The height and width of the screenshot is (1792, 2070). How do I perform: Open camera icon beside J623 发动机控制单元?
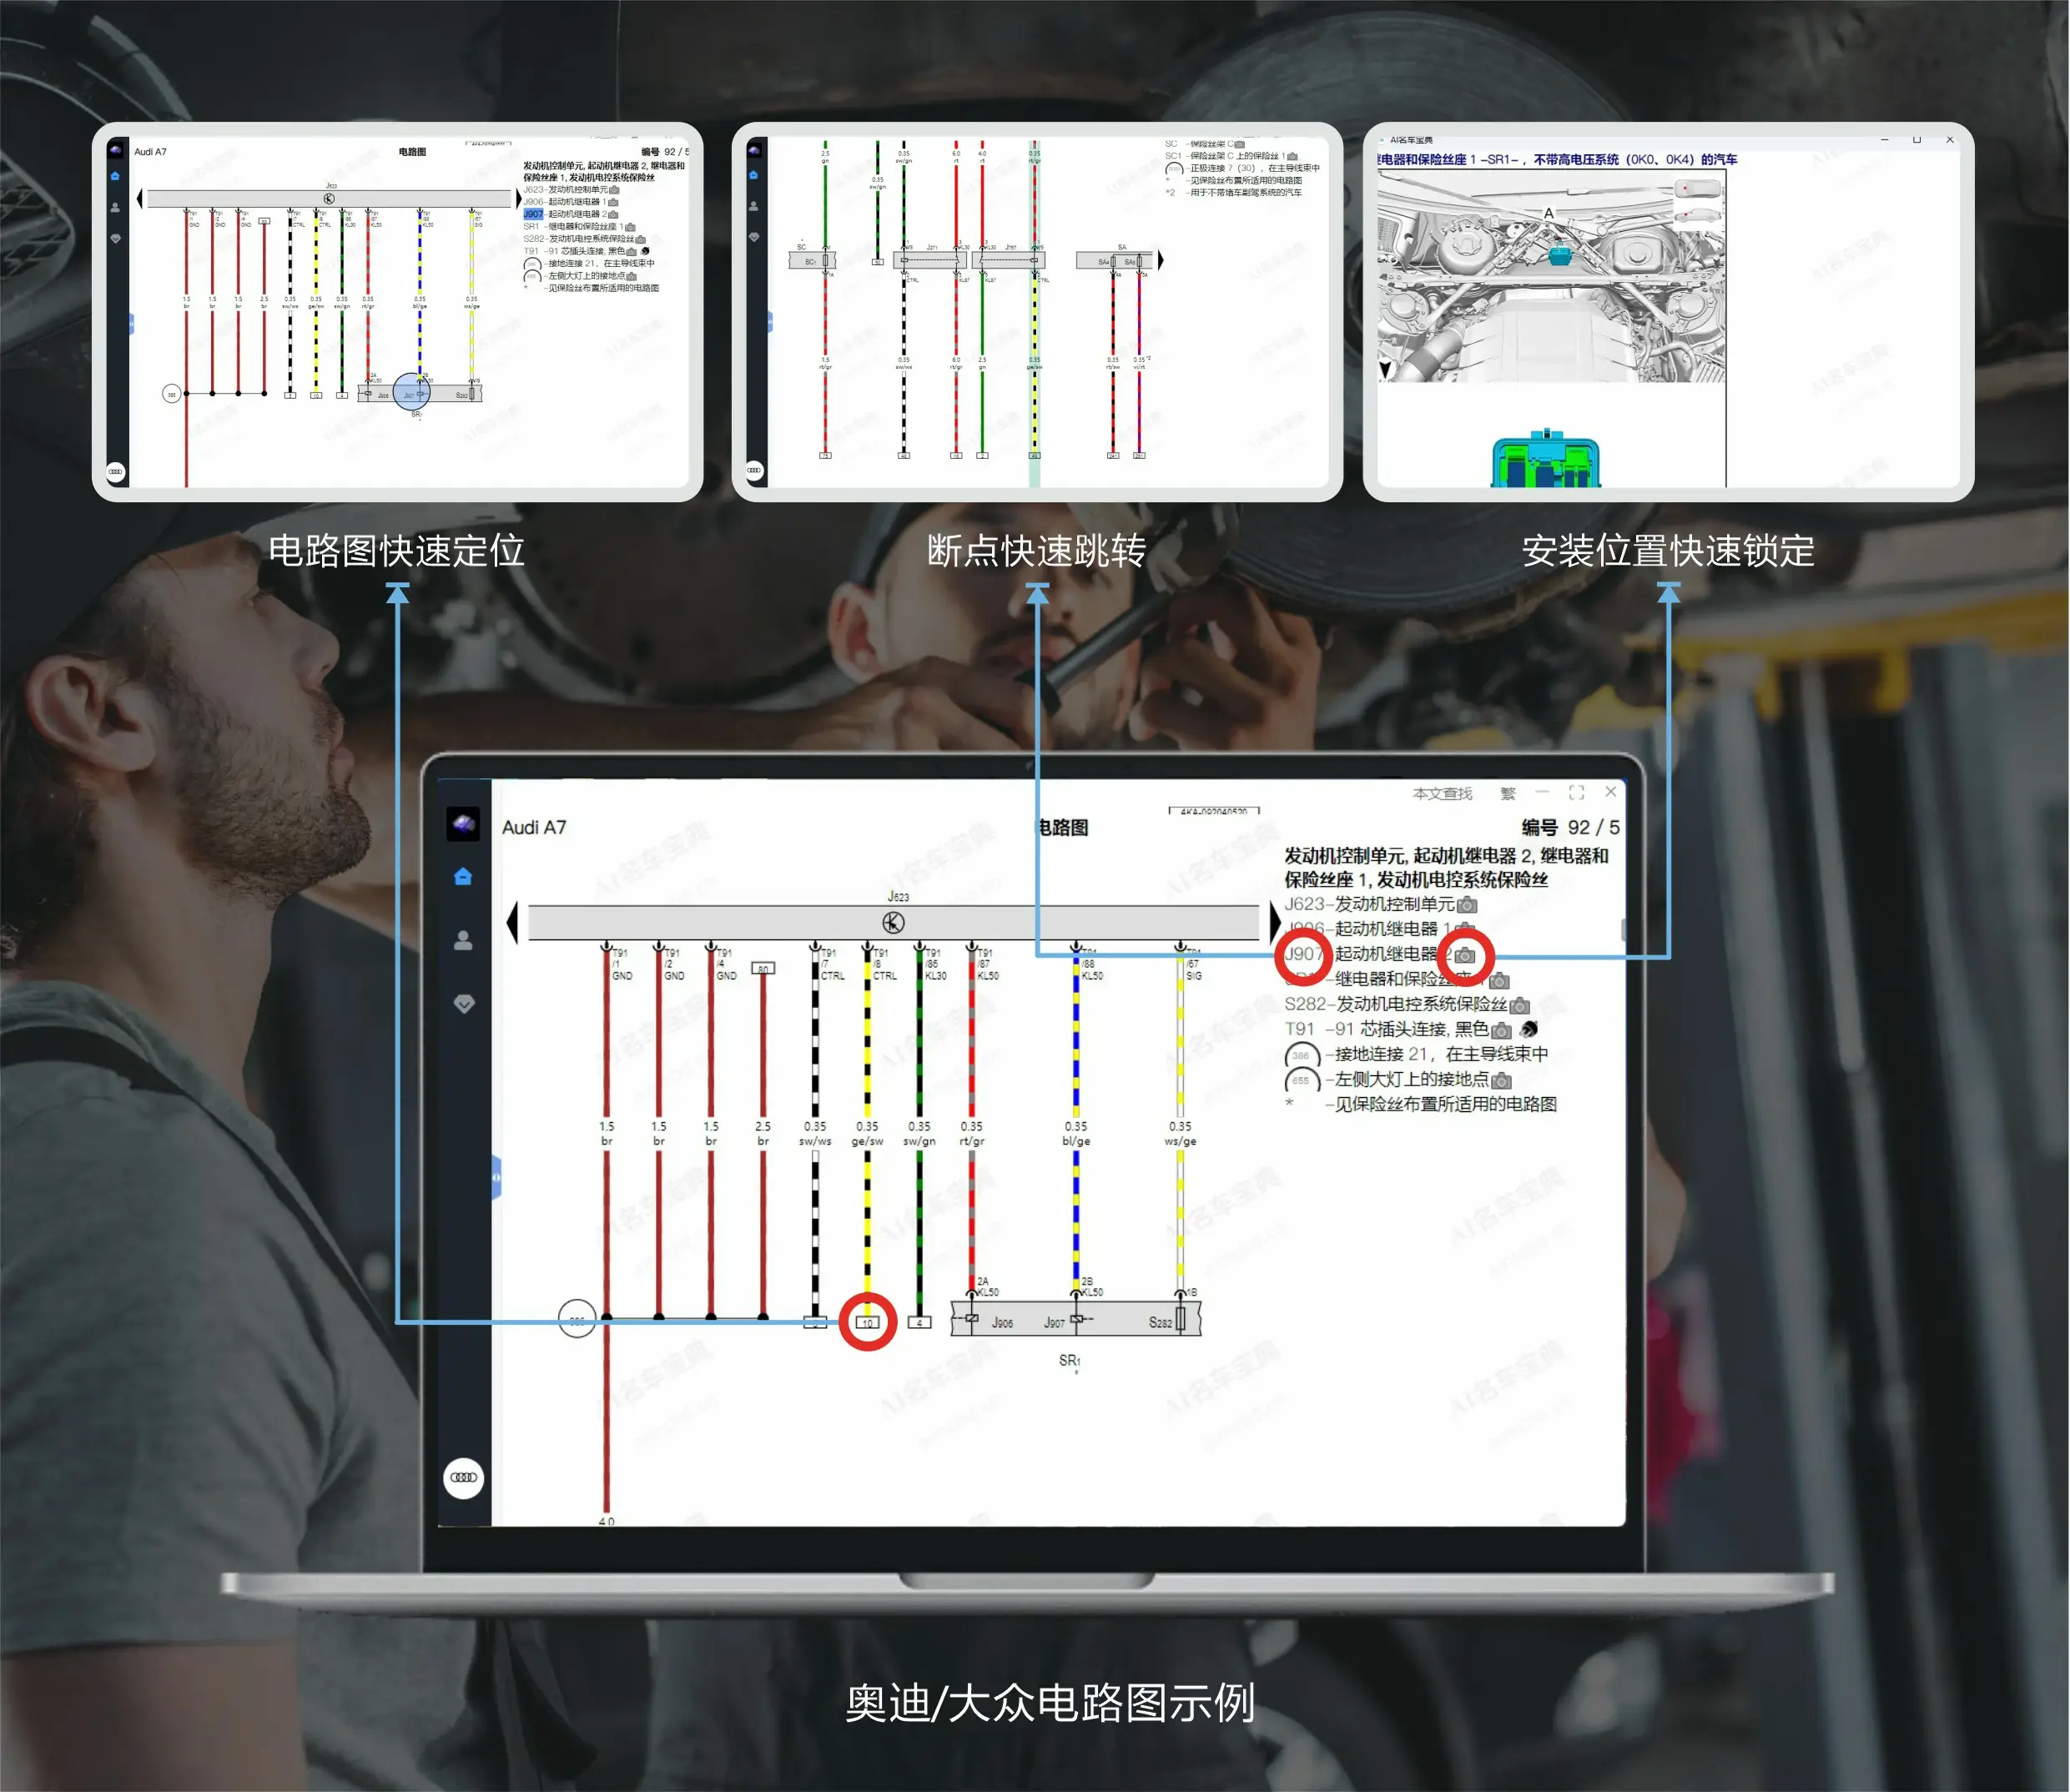(x=1467, y=905)
